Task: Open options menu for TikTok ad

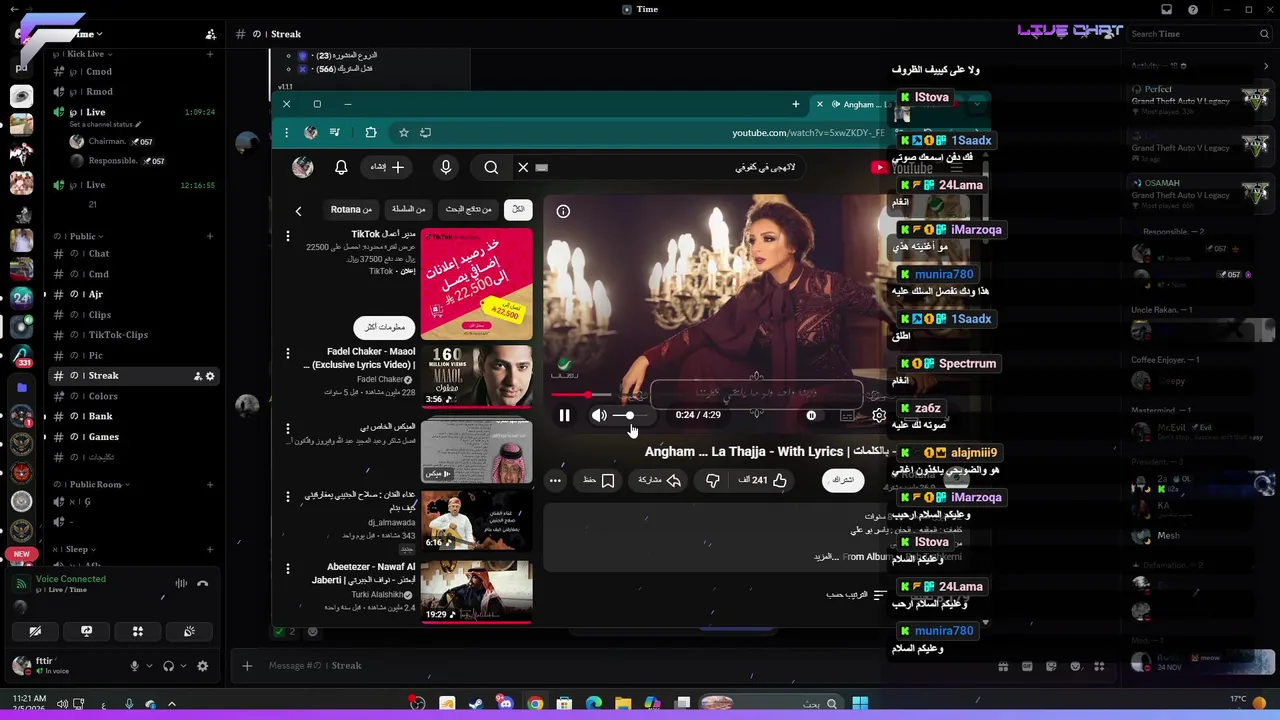Action: coord(288,236)
